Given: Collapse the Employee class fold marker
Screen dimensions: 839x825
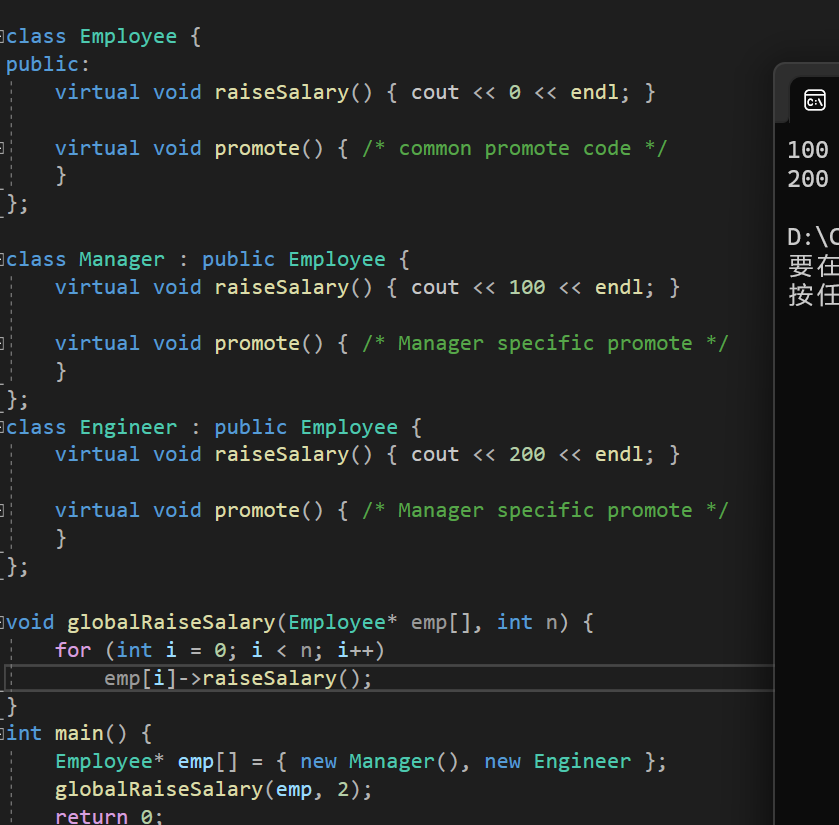Looking at the screenshot, I should point(3,37).
